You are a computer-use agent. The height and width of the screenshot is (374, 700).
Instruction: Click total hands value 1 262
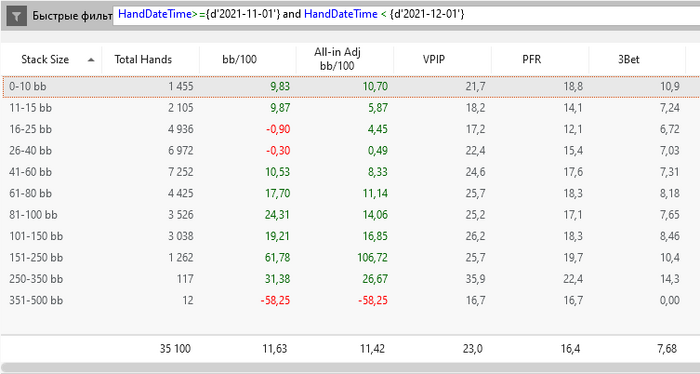[181, 258]
